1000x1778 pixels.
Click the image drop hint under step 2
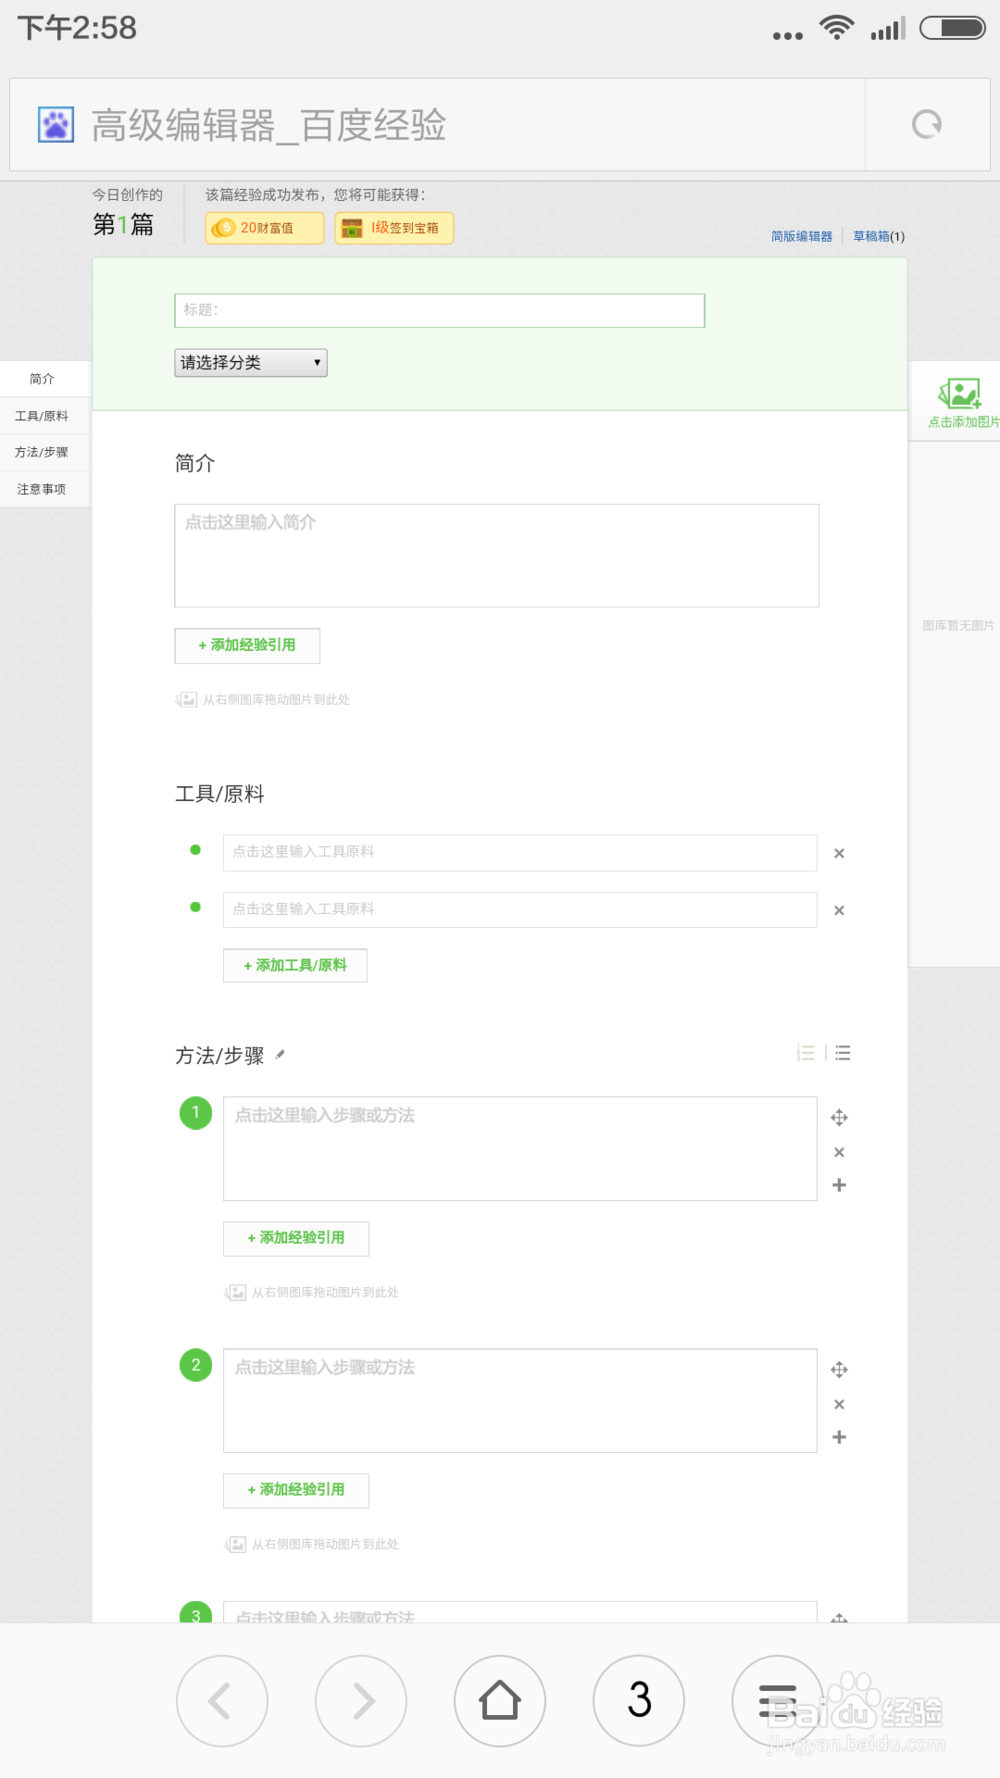312,1544
